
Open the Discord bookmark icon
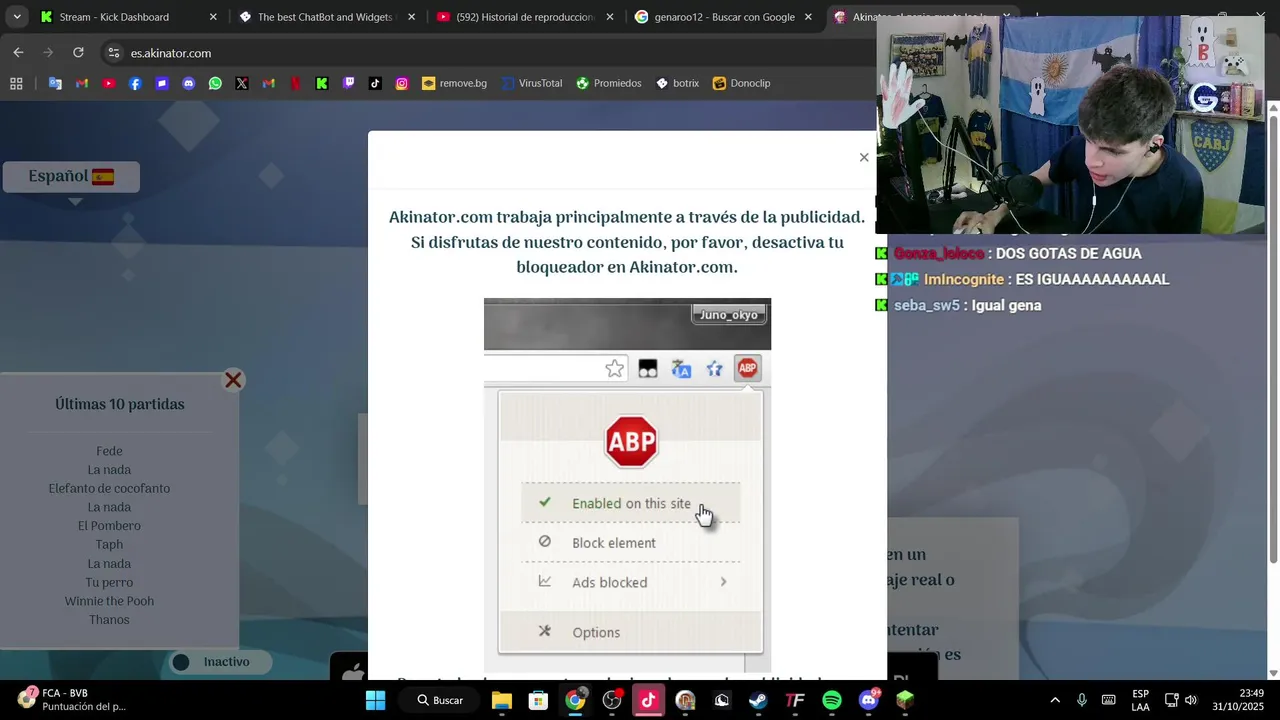(x=188, y=83)
